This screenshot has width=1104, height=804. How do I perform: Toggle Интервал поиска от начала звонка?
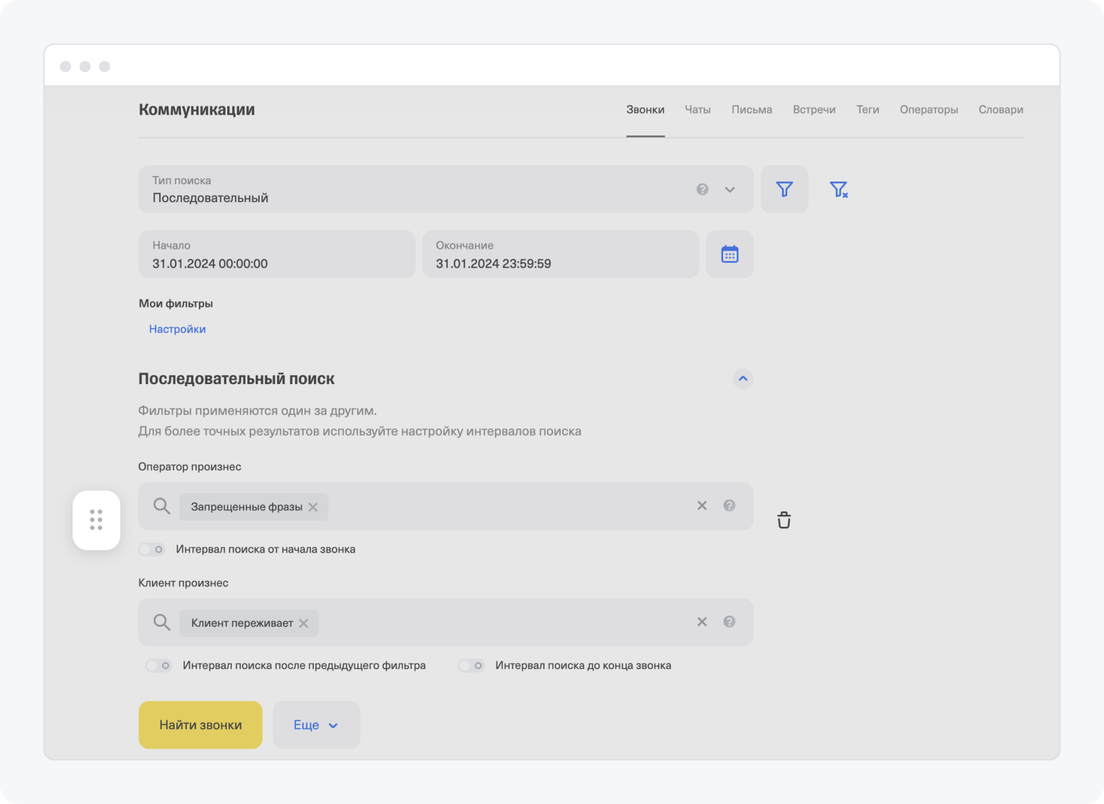(152, 549)
